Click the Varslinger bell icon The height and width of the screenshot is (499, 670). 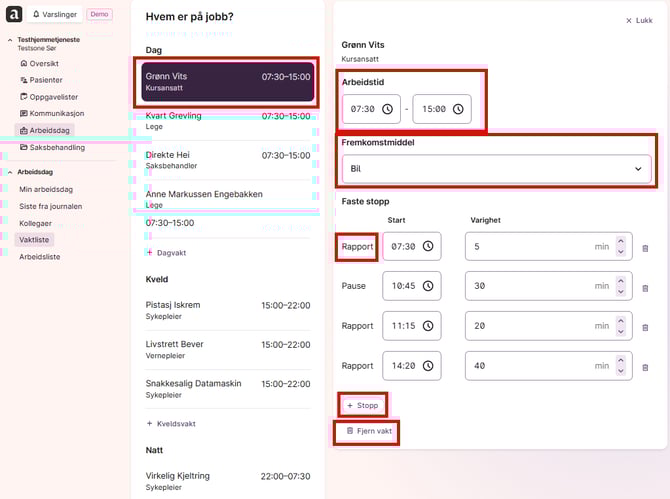click(37, 15)
